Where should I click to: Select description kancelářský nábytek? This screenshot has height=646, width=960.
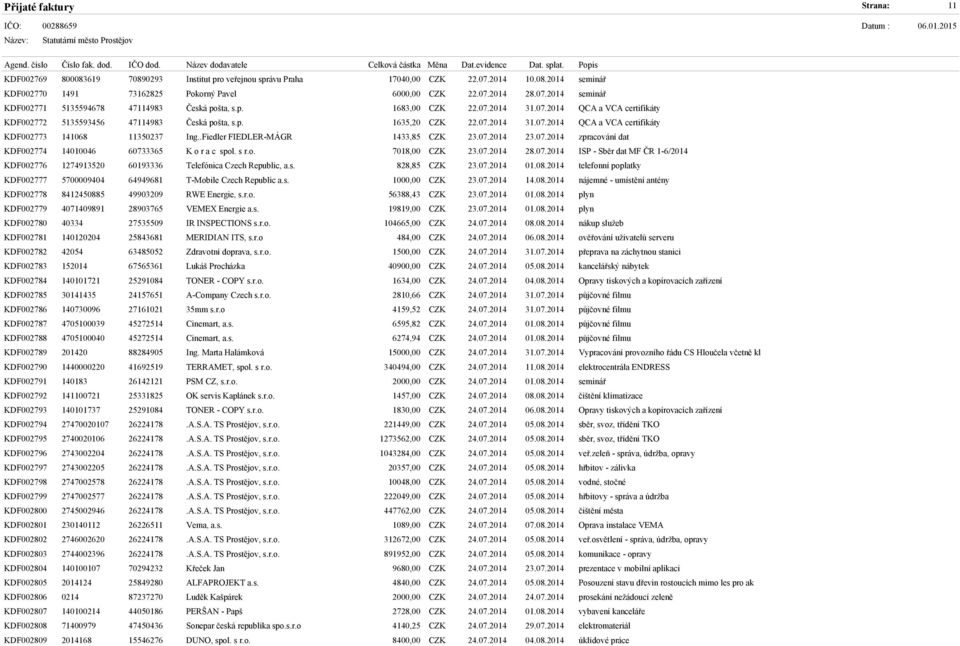613,266
